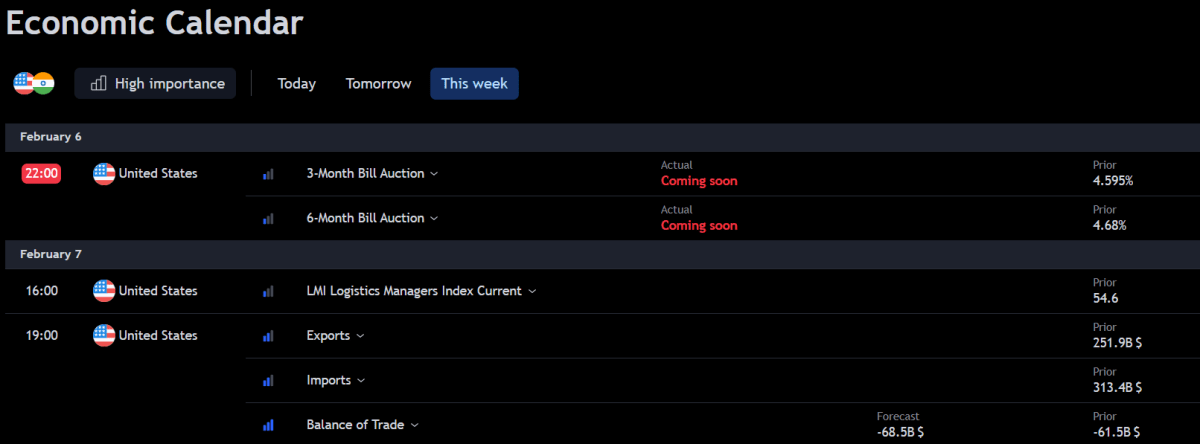1200x444 pixels.
Task: Toggle the High importance filter
Action: [156, 83]
